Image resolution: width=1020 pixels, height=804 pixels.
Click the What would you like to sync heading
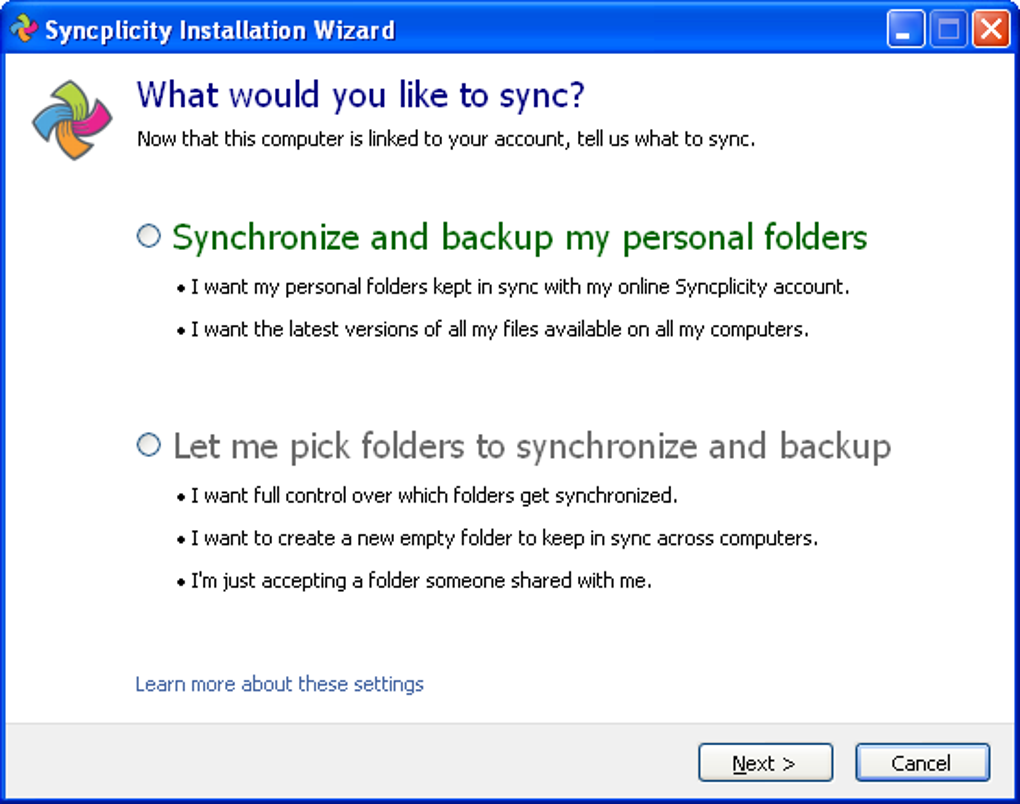point(360,96)
